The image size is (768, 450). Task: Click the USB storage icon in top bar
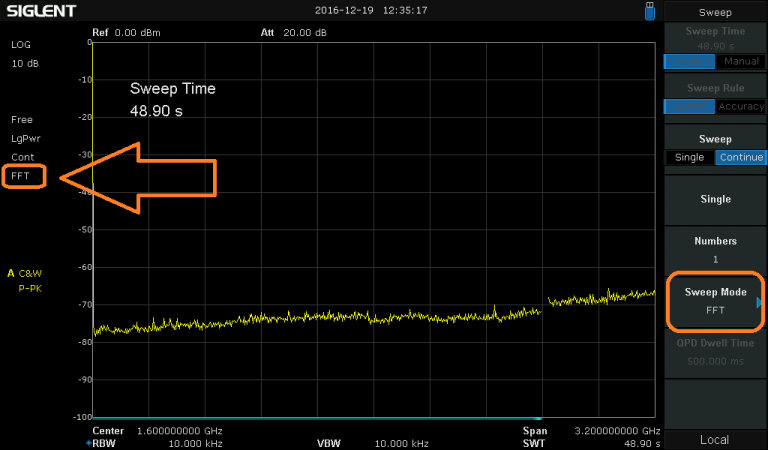(650, 11)
